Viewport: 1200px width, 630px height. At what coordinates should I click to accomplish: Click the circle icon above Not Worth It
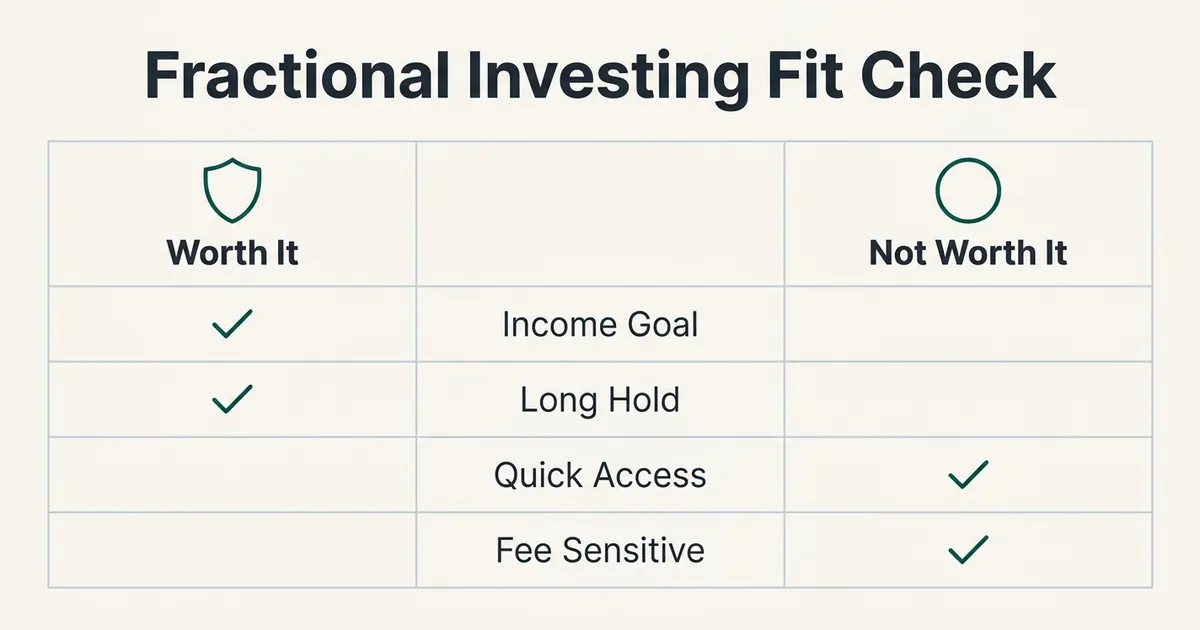coord(968,190)
